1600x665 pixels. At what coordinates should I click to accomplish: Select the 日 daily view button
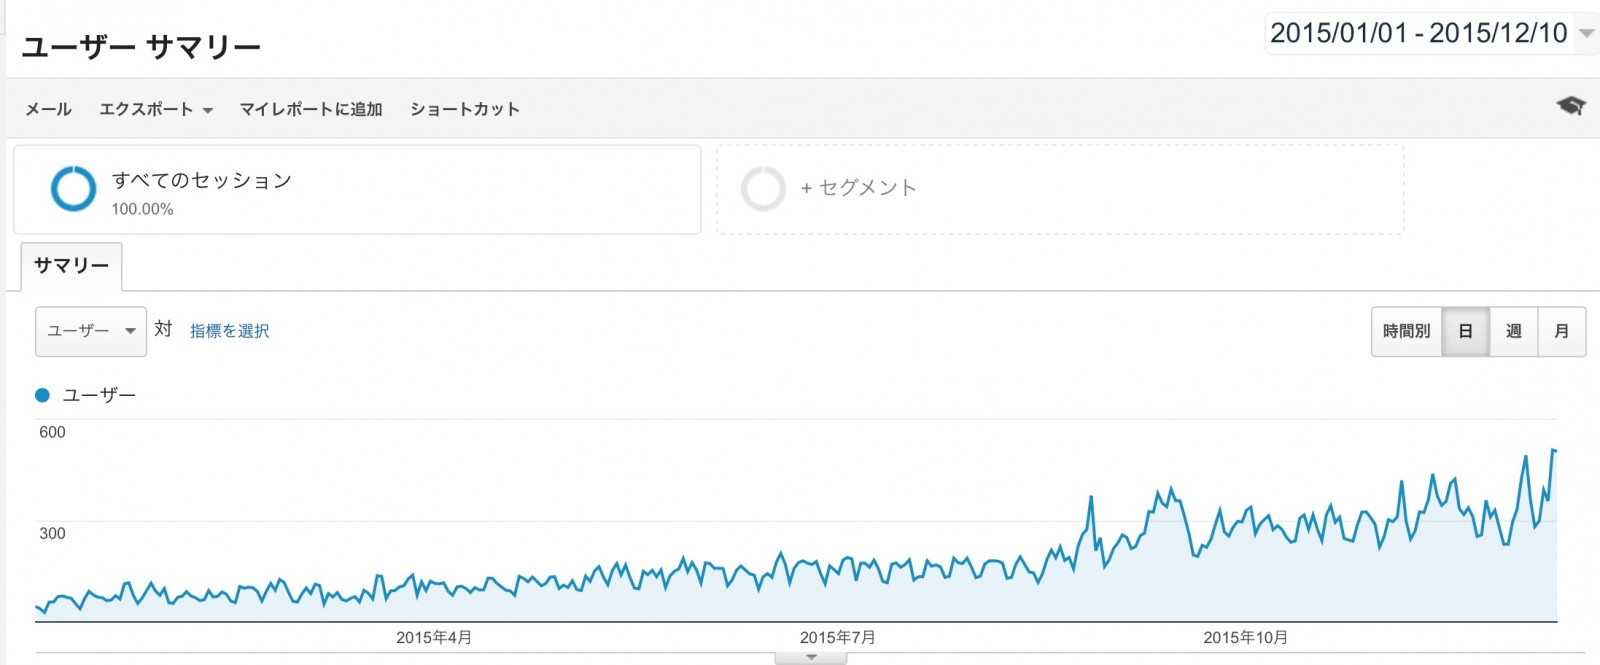(1466, 331)
